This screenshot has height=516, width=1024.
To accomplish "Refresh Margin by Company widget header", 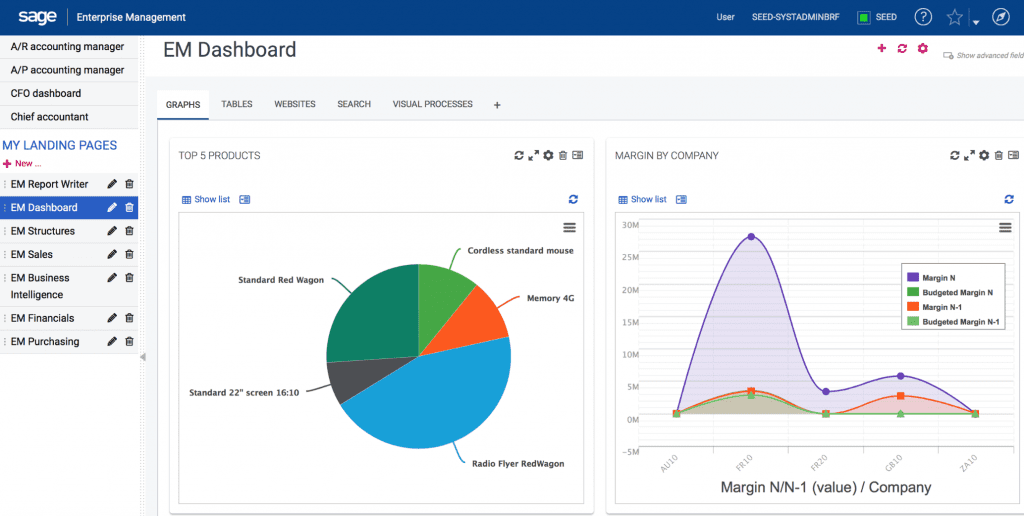I will [x=955, y=155].
